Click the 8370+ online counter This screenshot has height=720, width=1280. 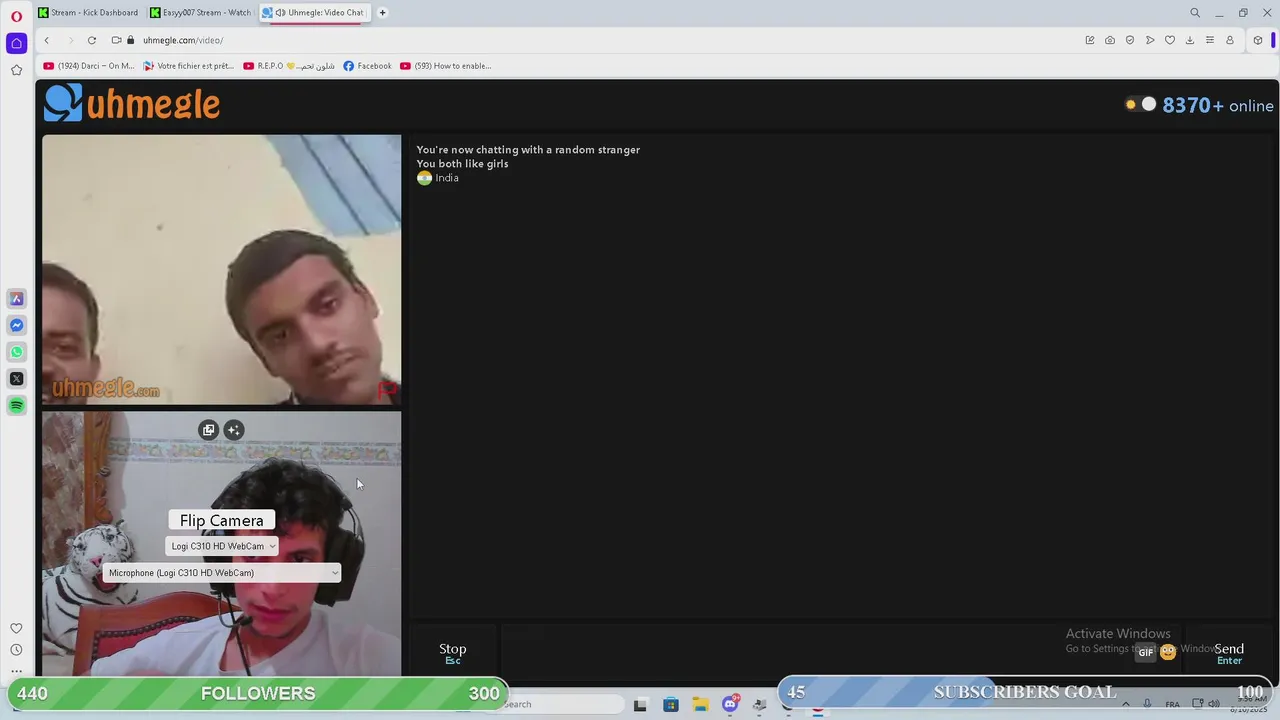1218,105
